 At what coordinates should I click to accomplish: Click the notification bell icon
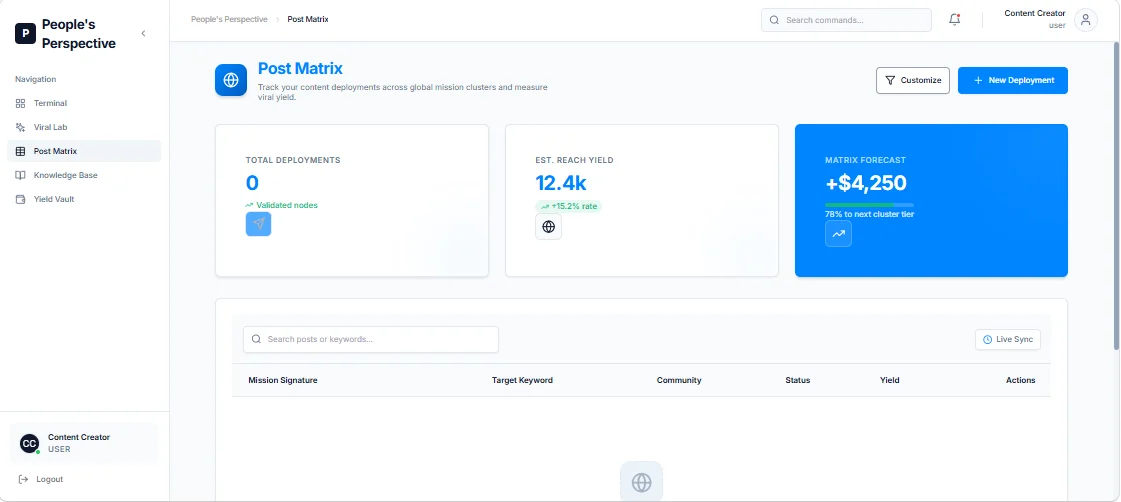(x=954, y=20)
